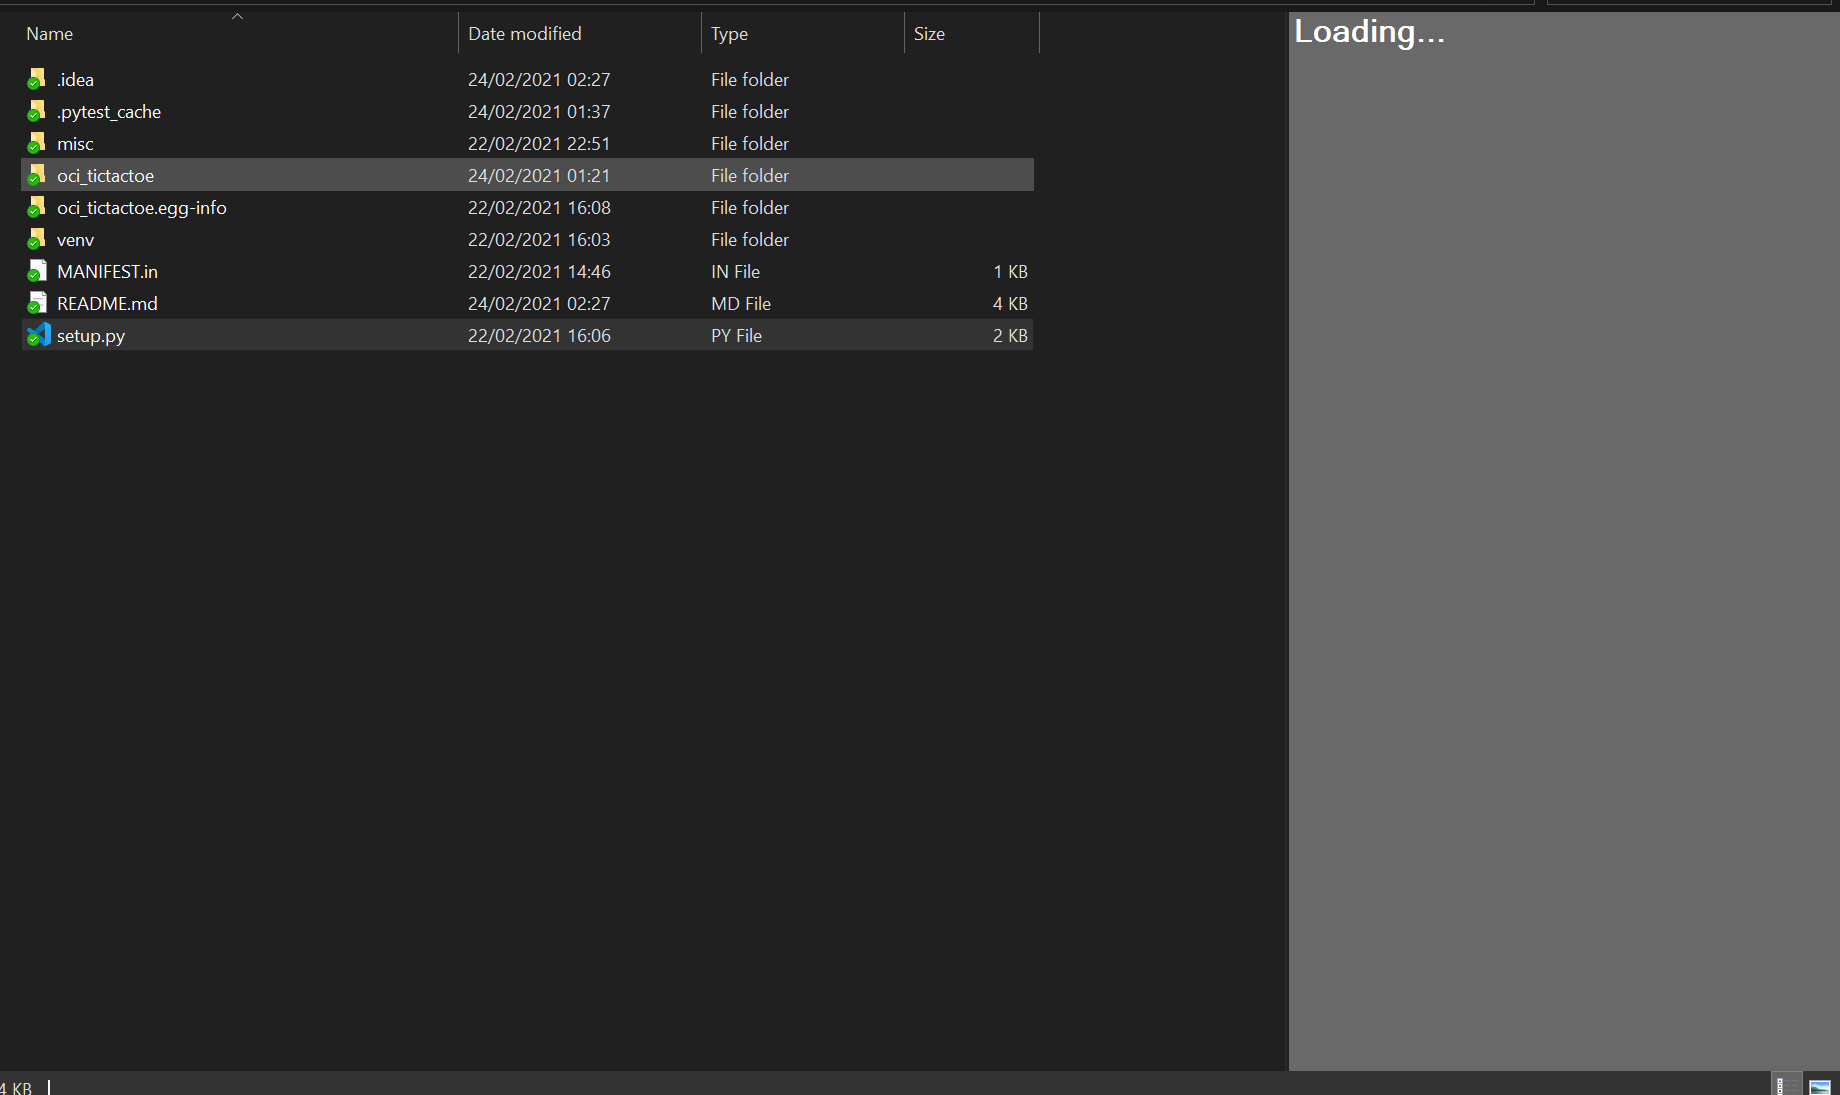Click the 1 KB size of MANIFEST.in

1010,271
